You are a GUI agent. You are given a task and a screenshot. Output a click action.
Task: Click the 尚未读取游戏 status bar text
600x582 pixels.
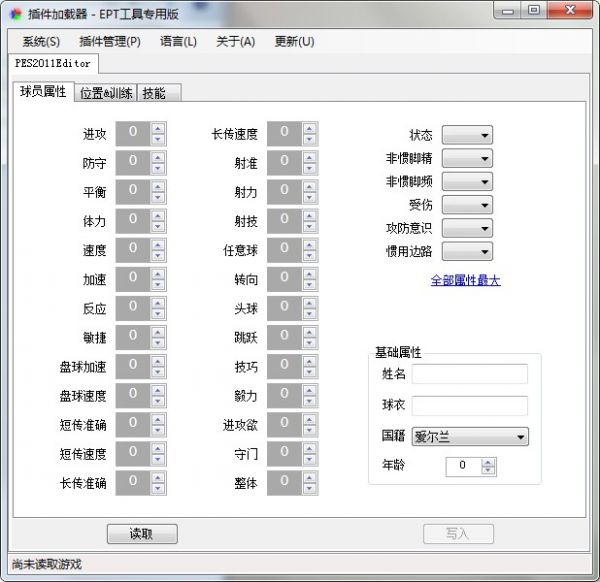pos(47,564)
